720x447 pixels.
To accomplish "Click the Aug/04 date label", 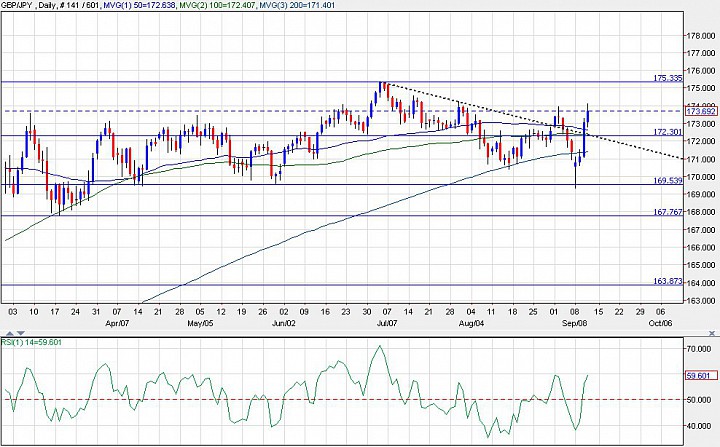I will [472, 323].
